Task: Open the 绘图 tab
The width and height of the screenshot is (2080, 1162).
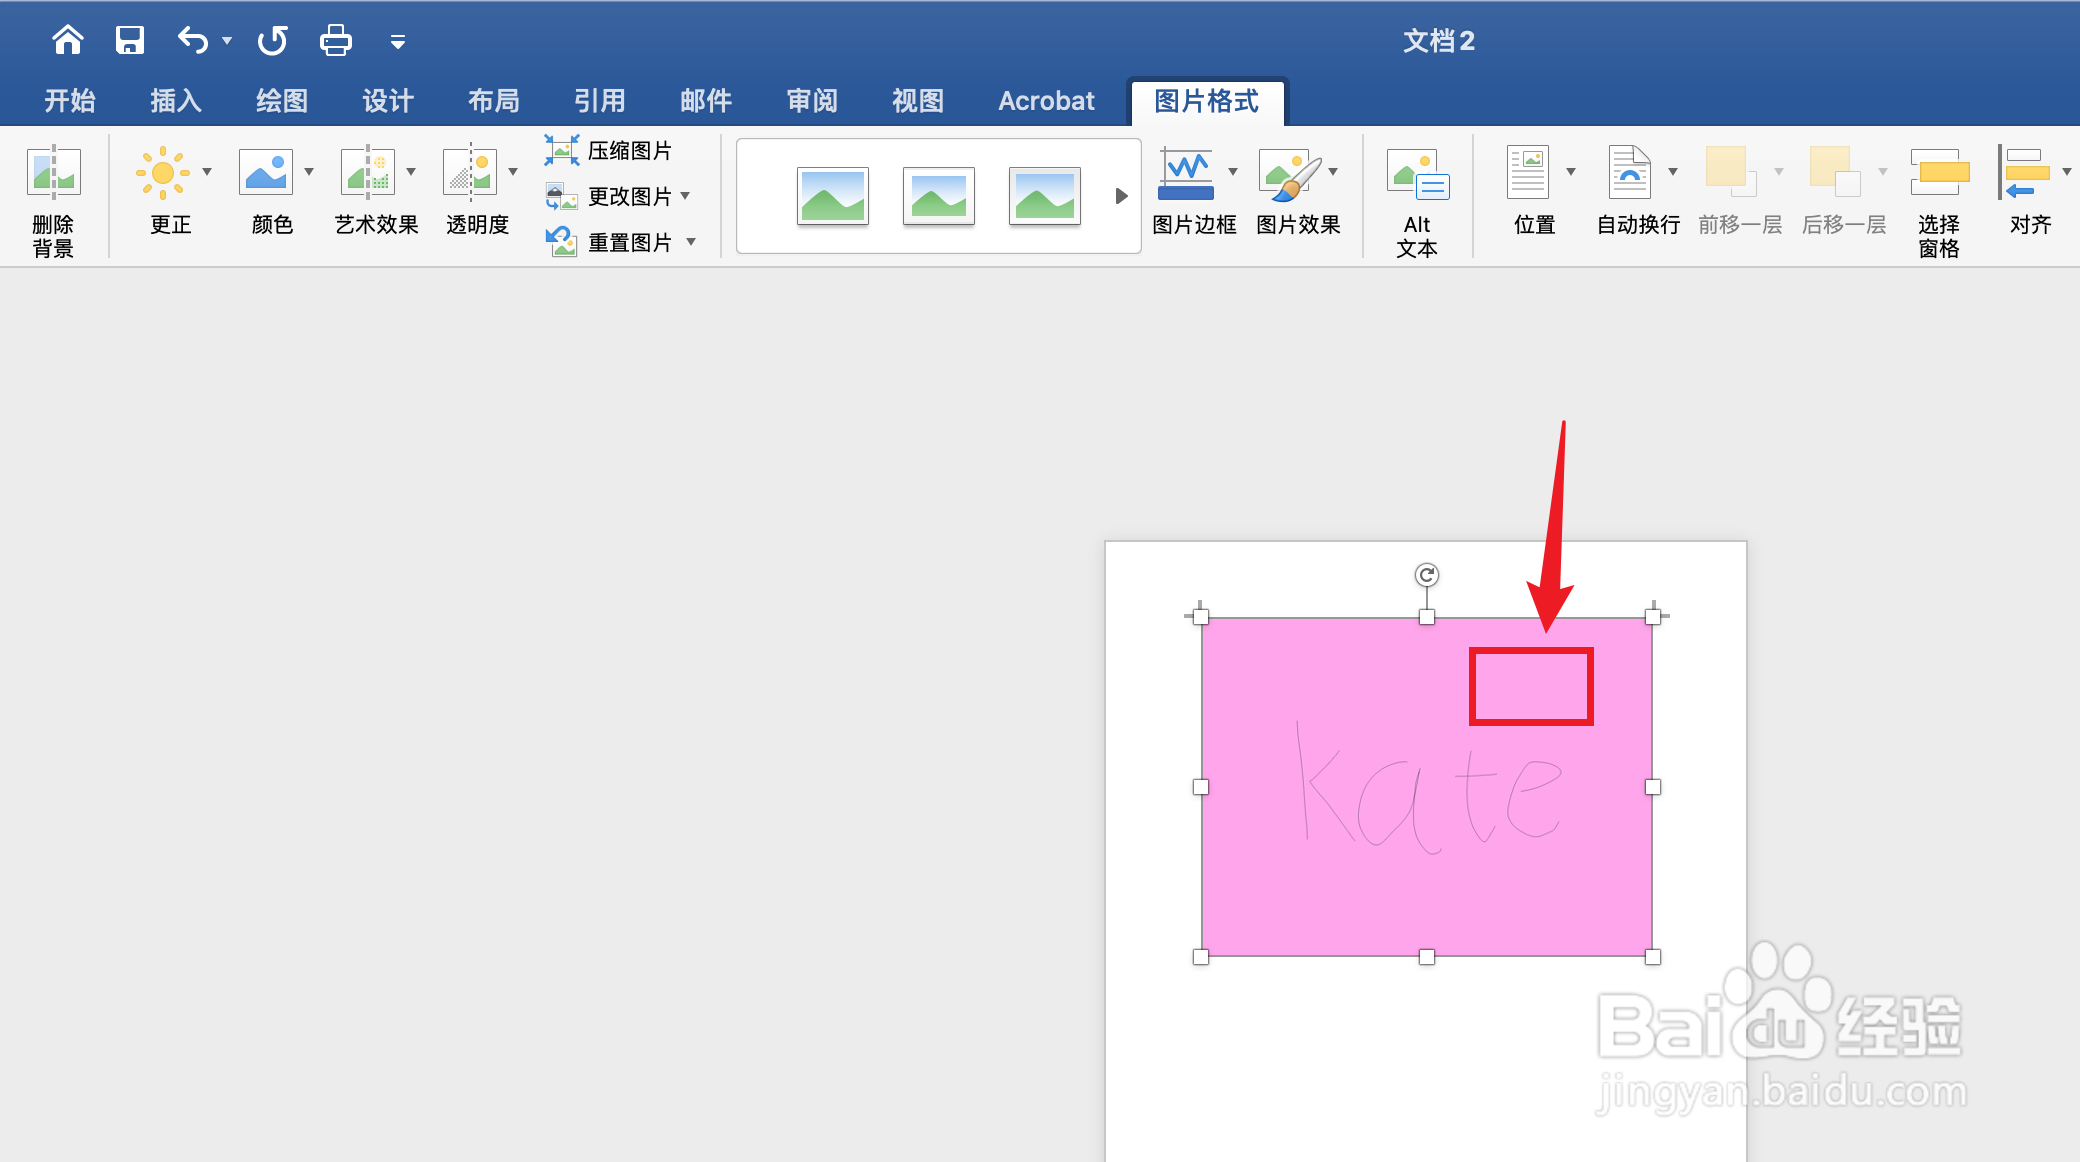Action: pyautogui.click(x=282, y=101)
